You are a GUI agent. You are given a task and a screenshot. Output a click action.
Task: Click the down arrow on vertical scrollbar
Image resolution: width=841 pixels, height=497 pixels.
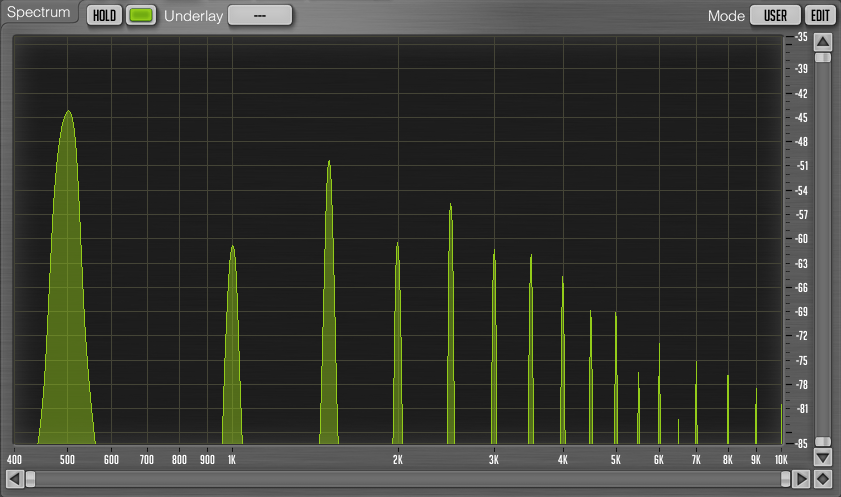tap(822, 458)
